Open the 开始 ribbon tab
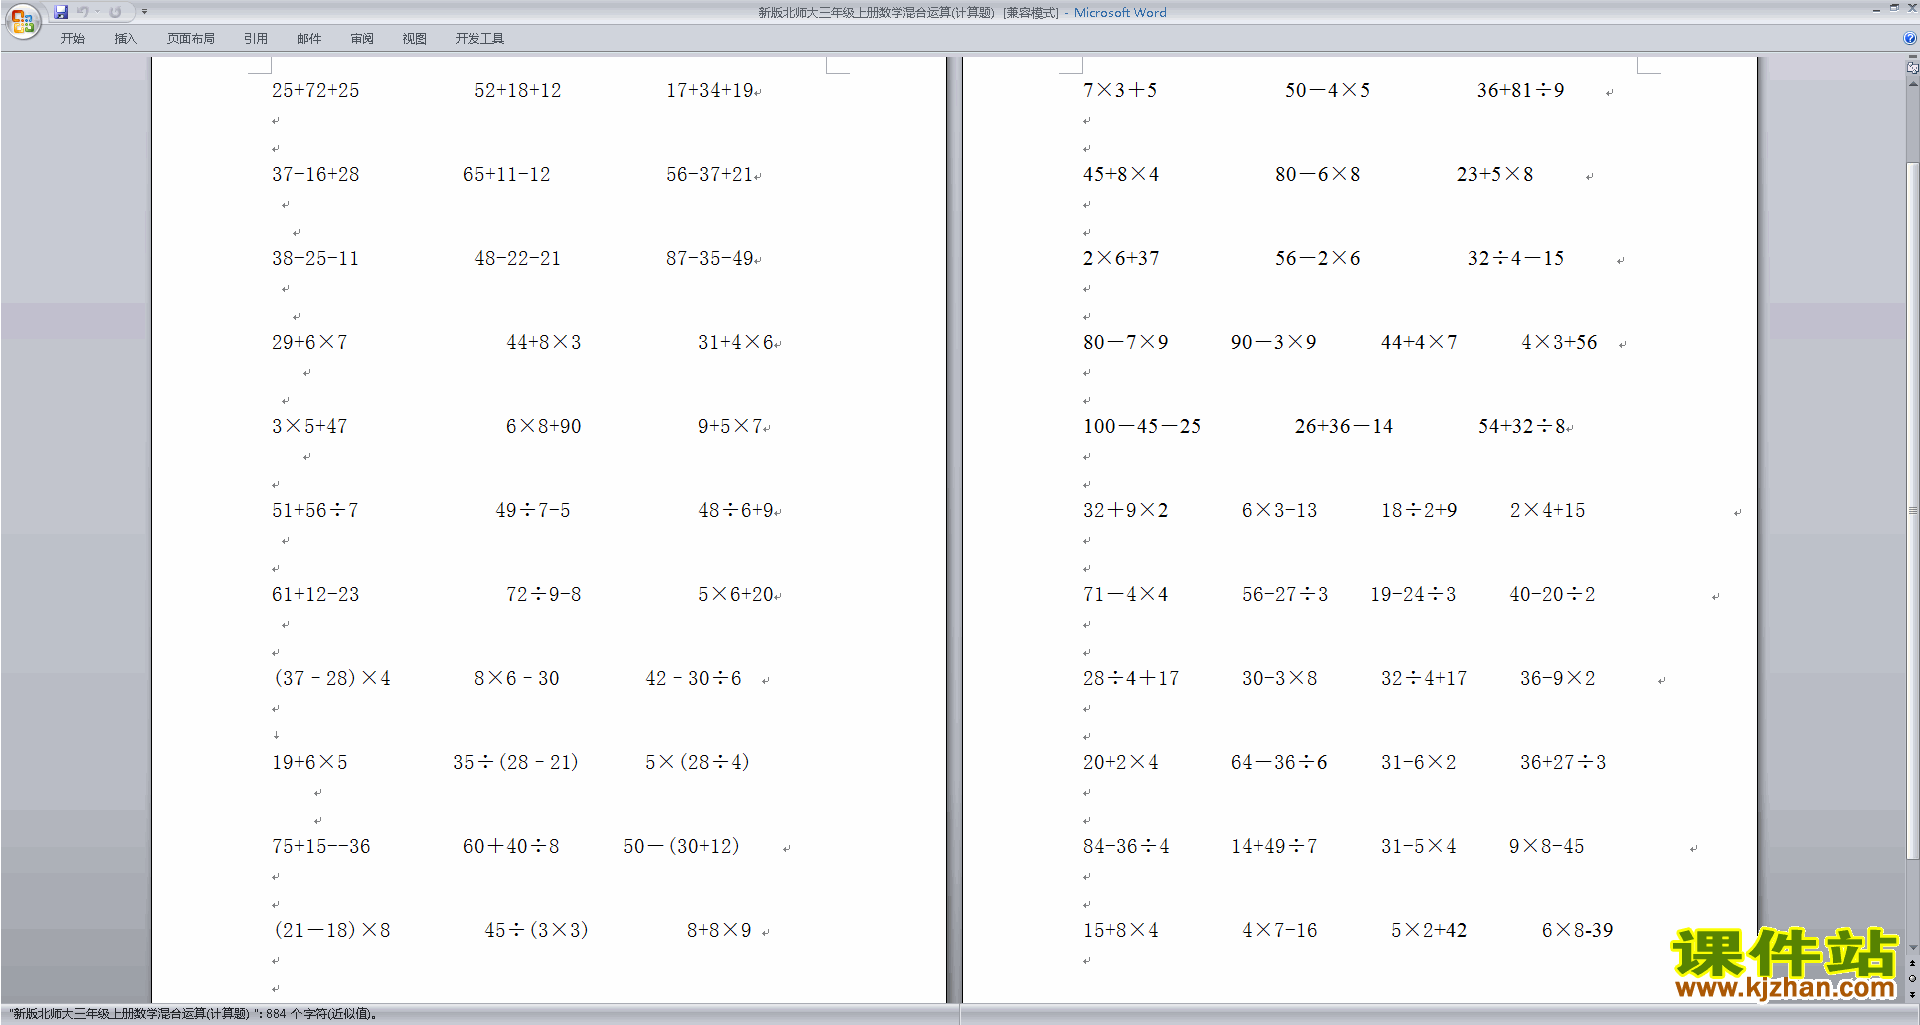This screenshot has height=1025, width=1920. point(72,38)
